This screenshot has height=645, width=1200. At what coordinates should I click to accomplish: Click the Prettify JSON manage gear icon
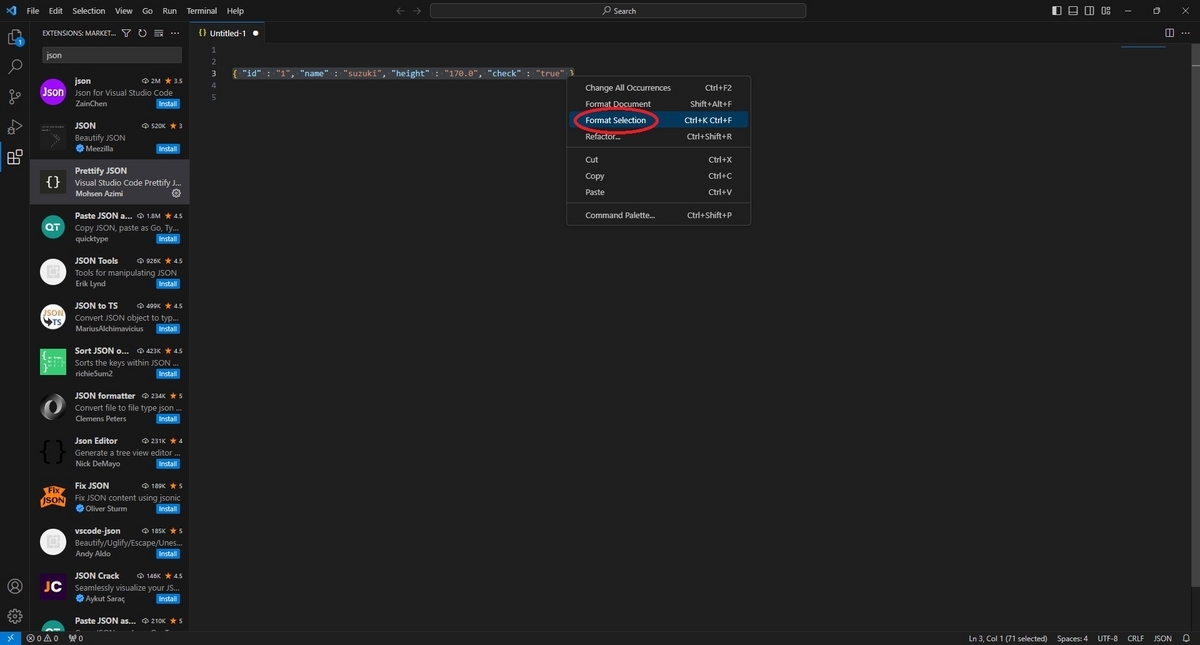[x=176, y=194]
